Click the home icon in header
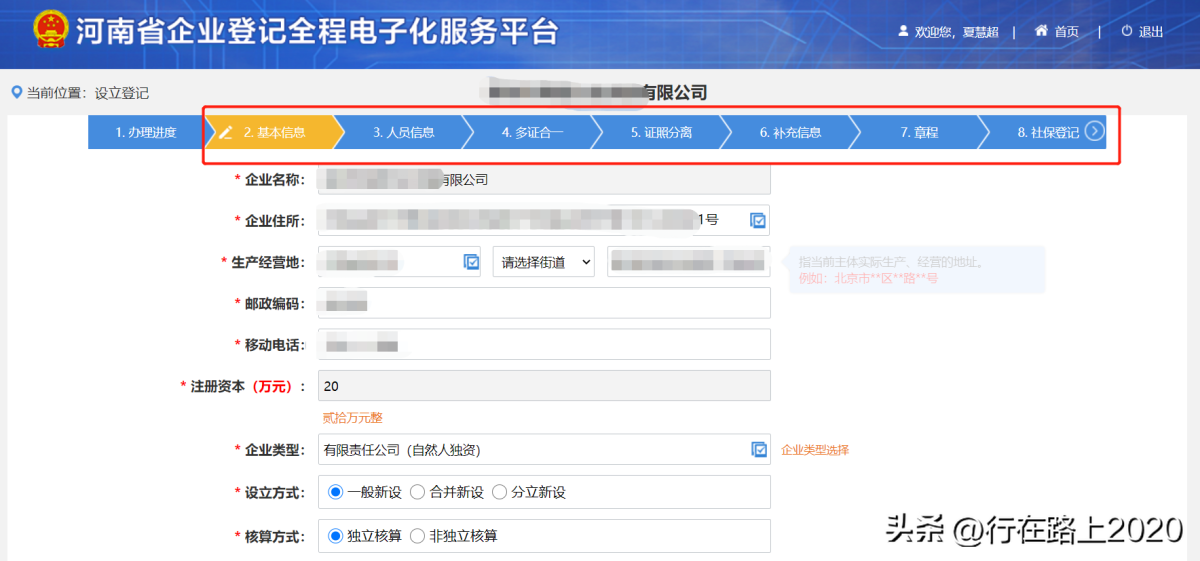 (x=1041, y=31)
